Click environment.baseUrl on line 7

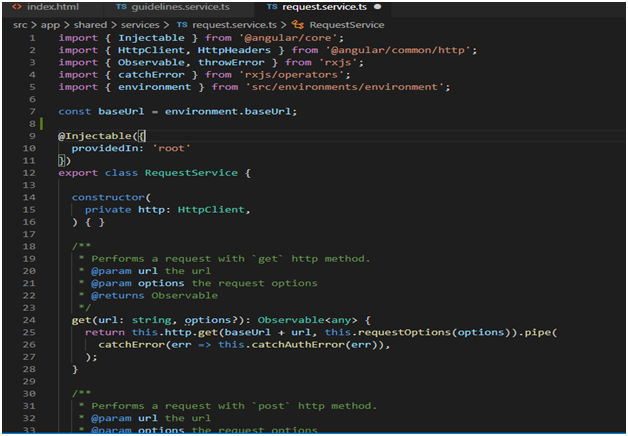tap(227, 111)
